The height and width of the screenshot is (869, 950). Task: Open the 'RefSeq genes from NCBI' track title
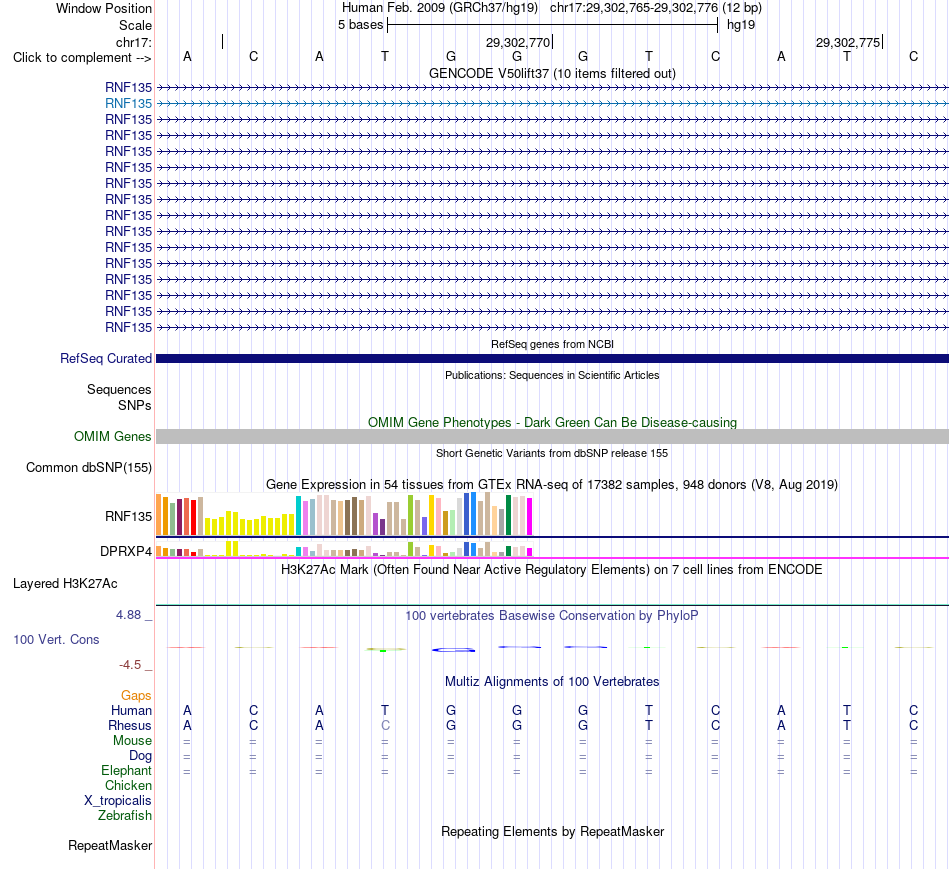tap(552, 344)
